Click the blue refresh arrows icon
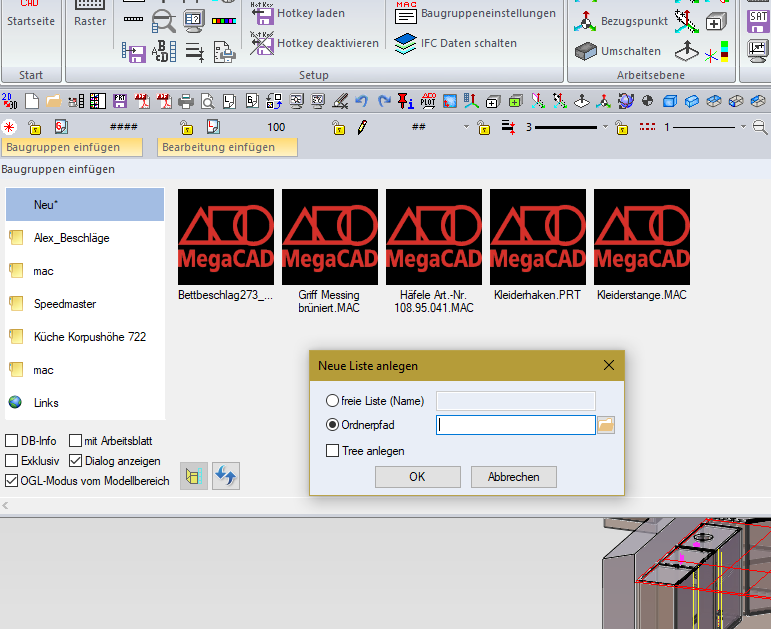The image size is (771, 629). tap(226, 476)
